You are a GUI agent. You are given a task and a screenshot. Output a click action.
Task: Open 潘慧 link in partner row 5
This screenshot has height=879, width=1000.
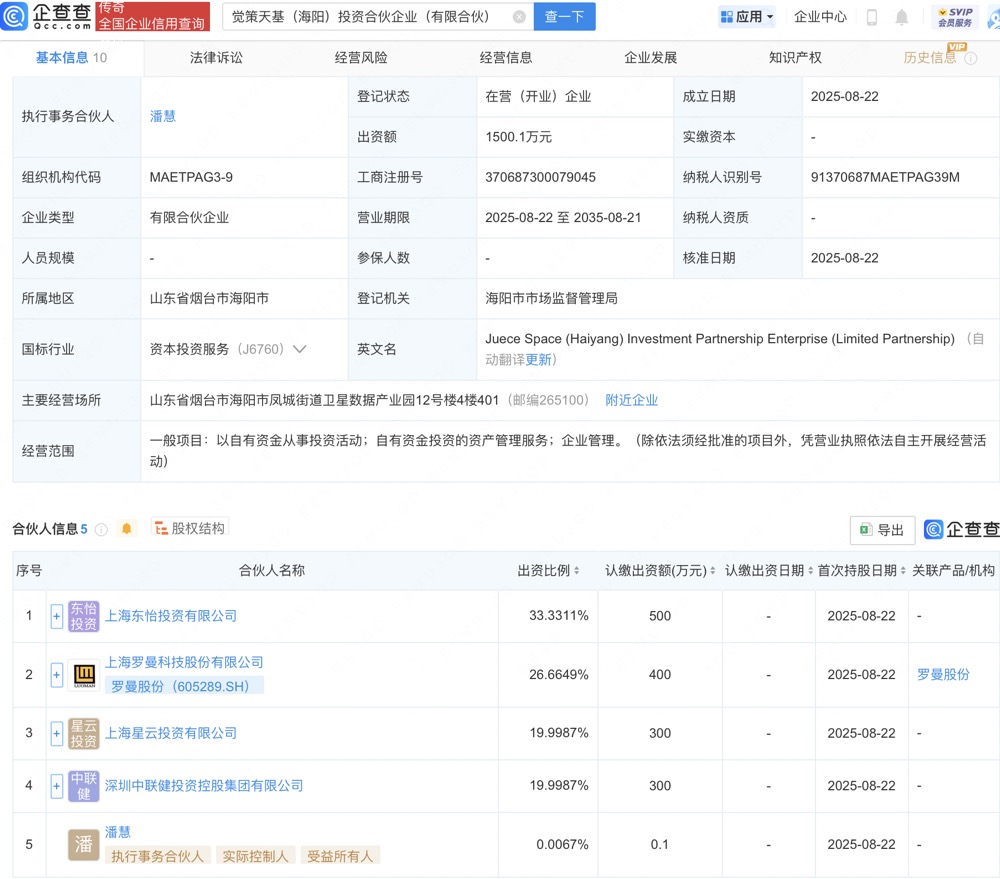[118, 832]
